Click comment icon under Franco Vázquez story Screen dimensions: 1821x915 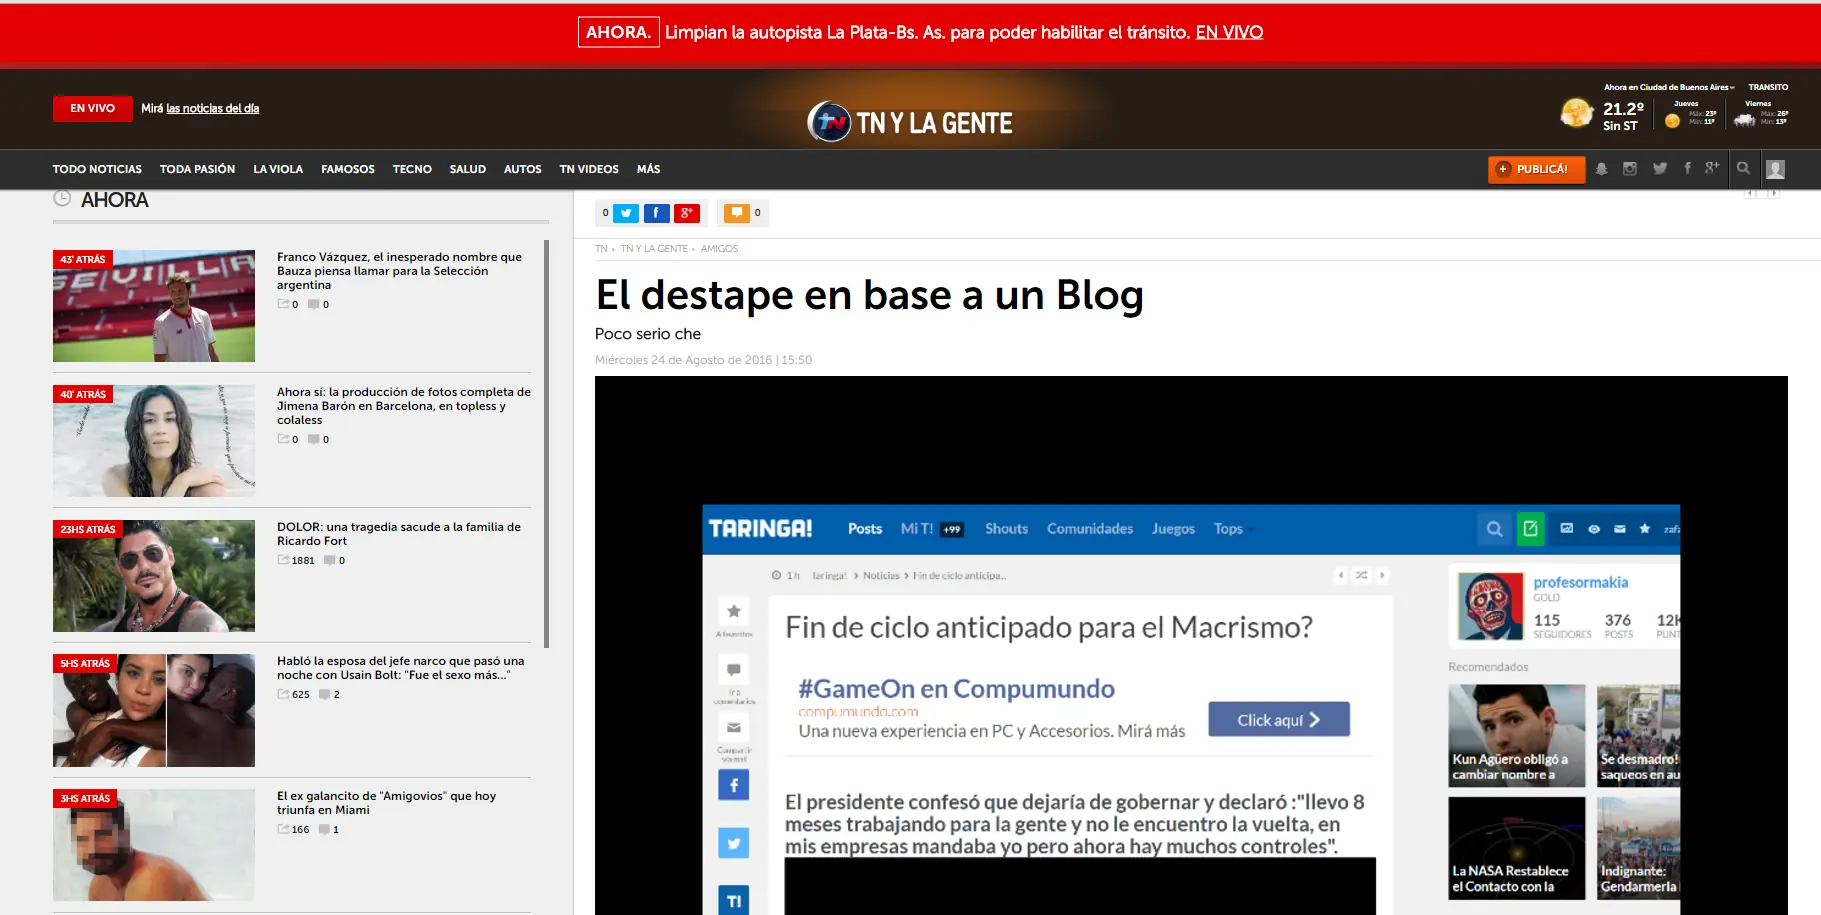coord(314,304)
